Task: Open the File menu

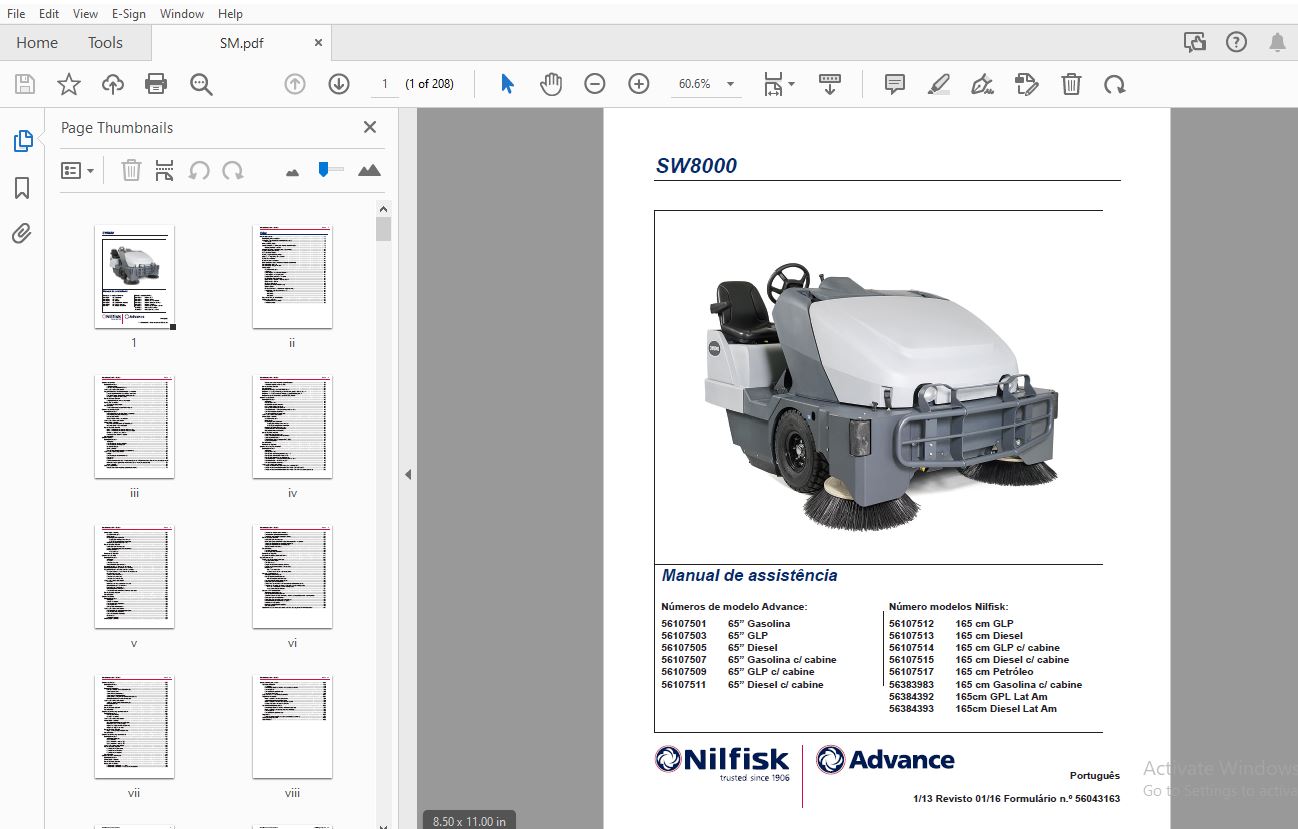Action: pos(16,14)
